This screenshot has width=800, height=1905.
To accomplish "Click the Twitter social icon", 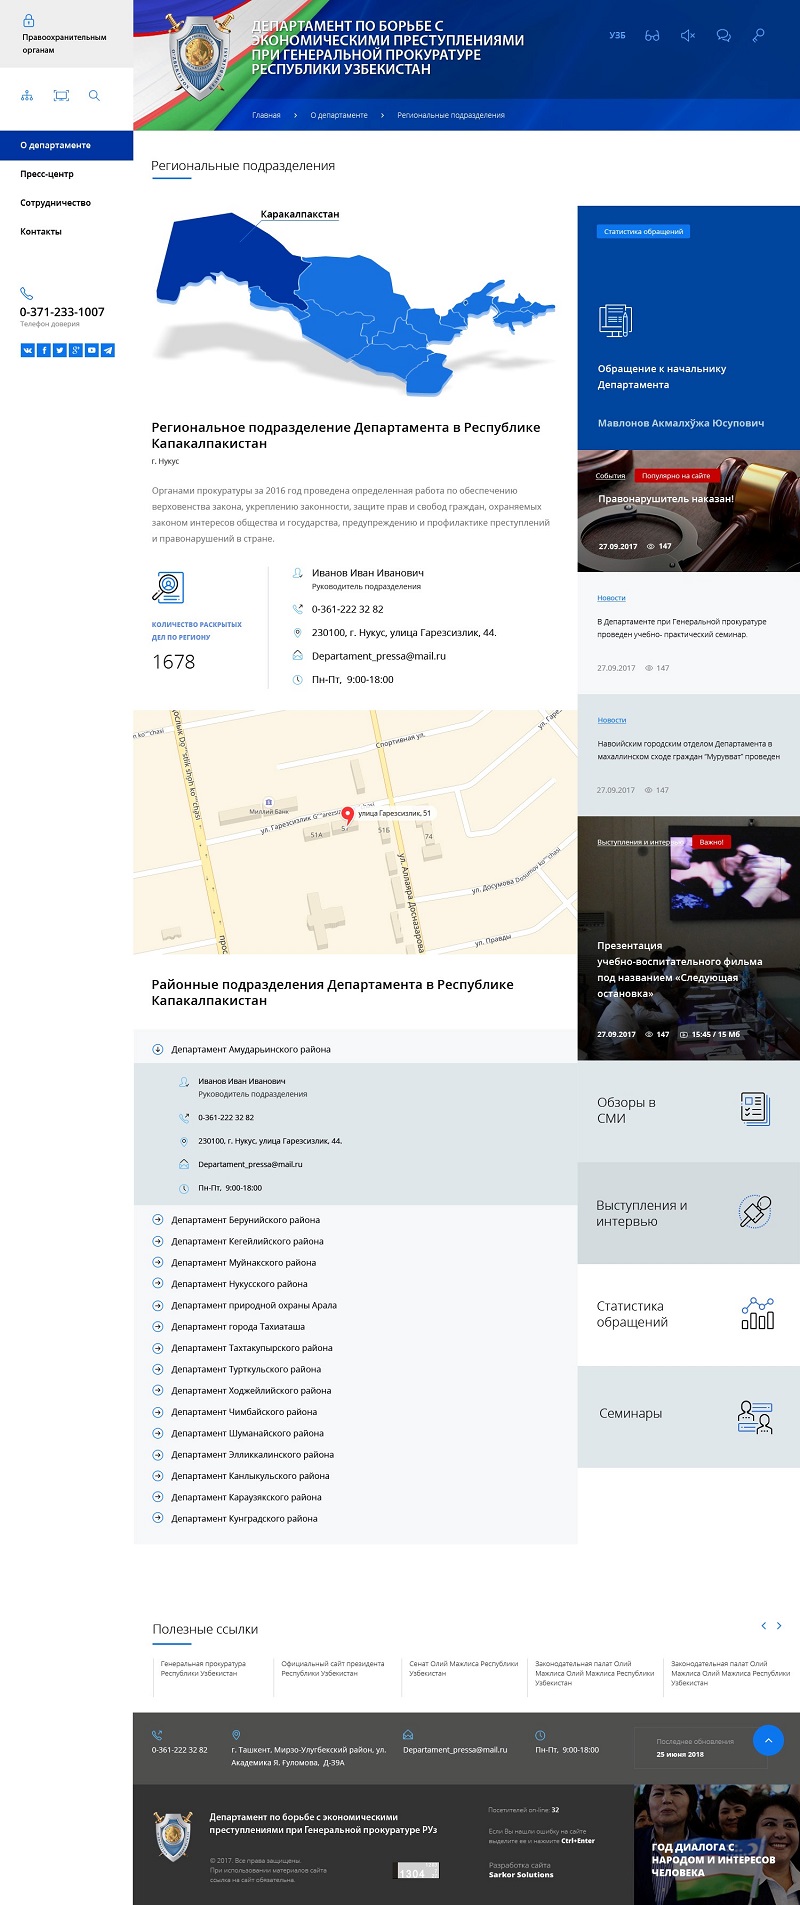I will coord(60,350).
